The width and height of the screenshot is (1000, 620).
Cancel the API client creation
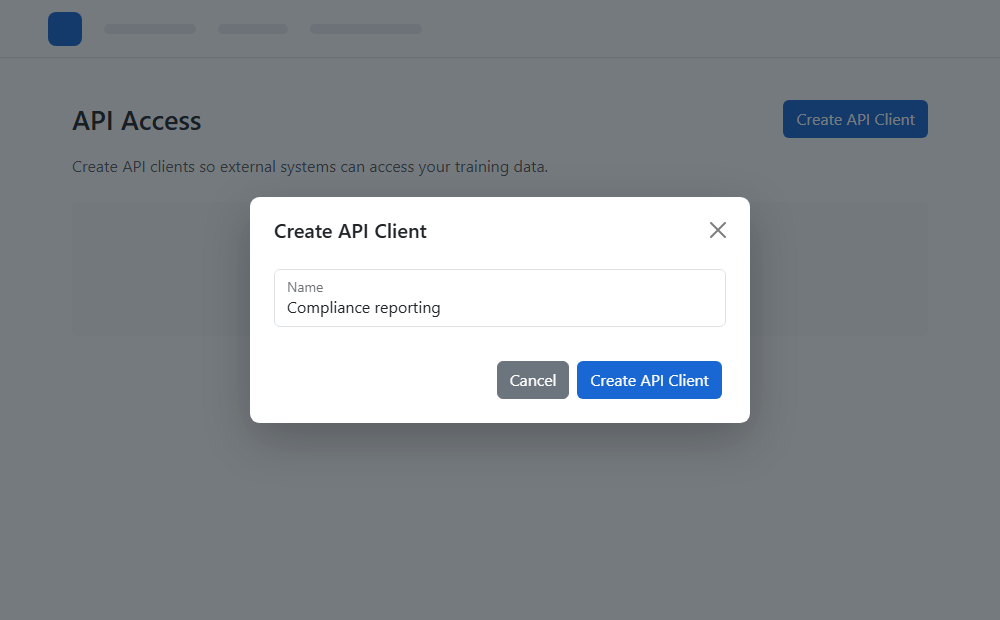pos(533,380)
